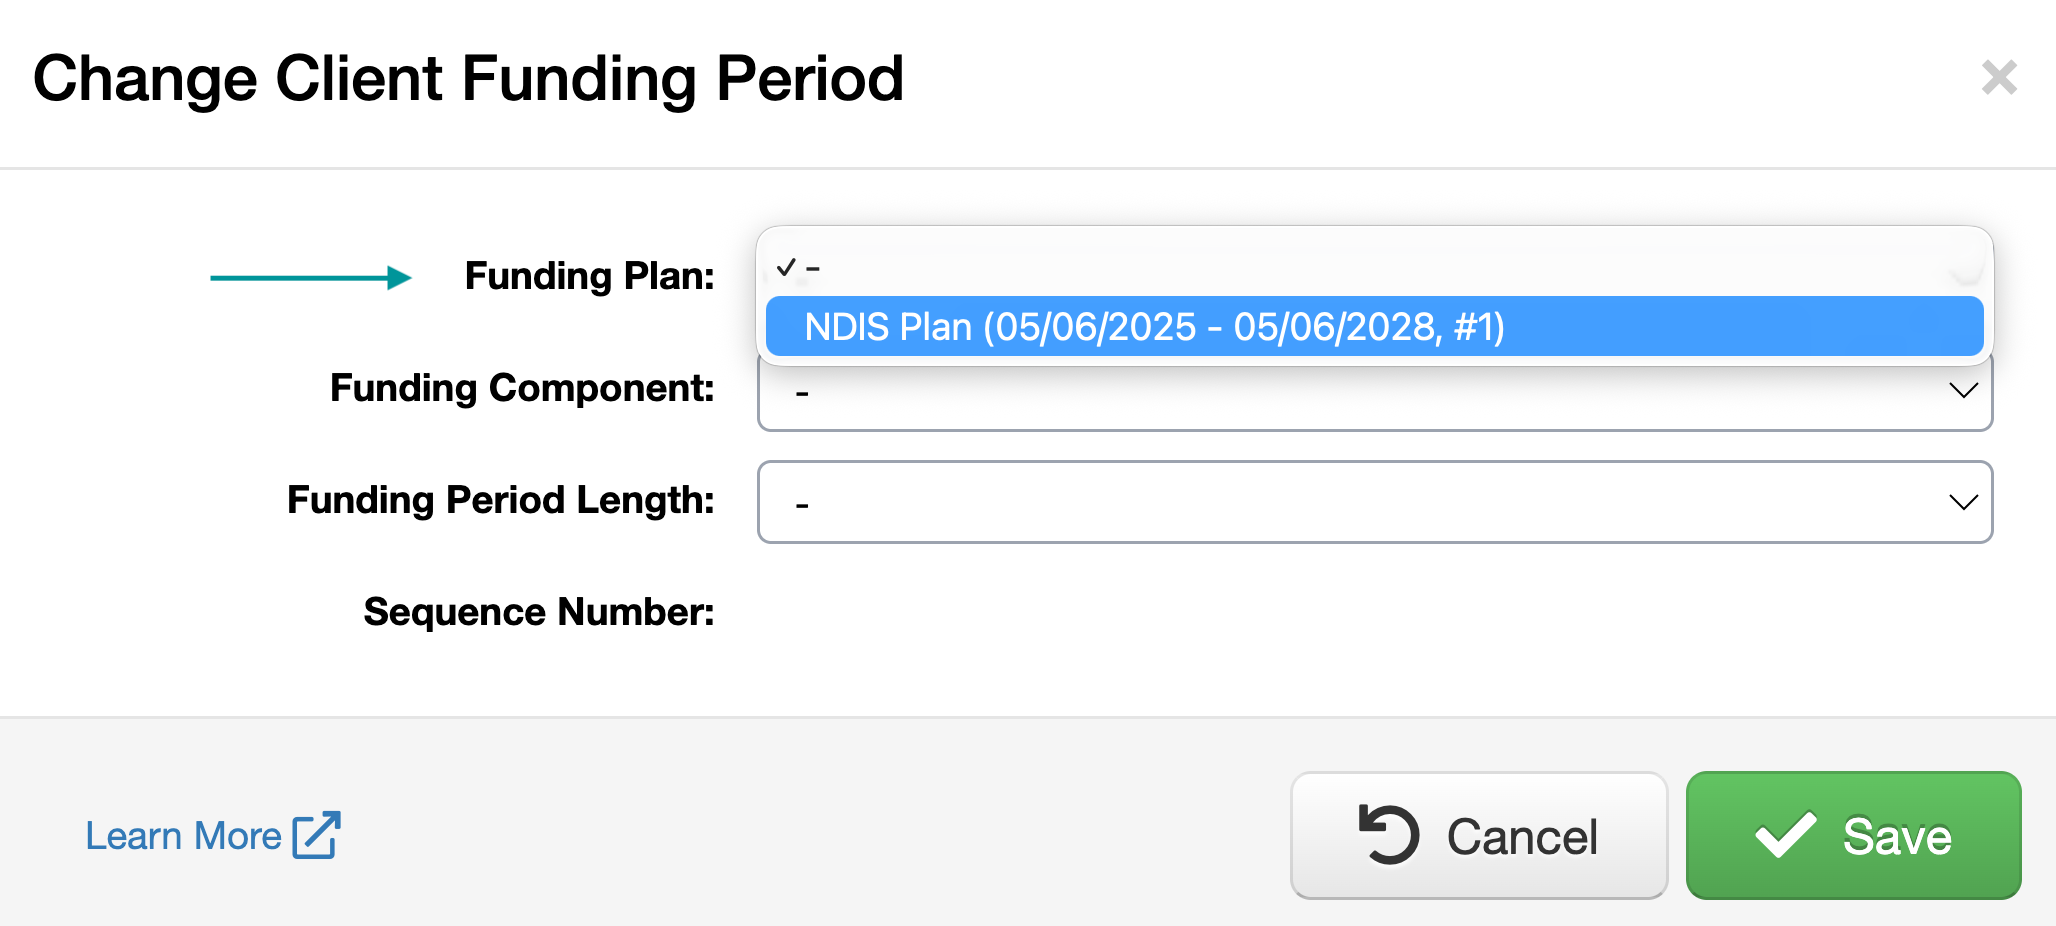The image size is (2056, 926).
Task: Click the Funding Plan label
Action: 589,276
